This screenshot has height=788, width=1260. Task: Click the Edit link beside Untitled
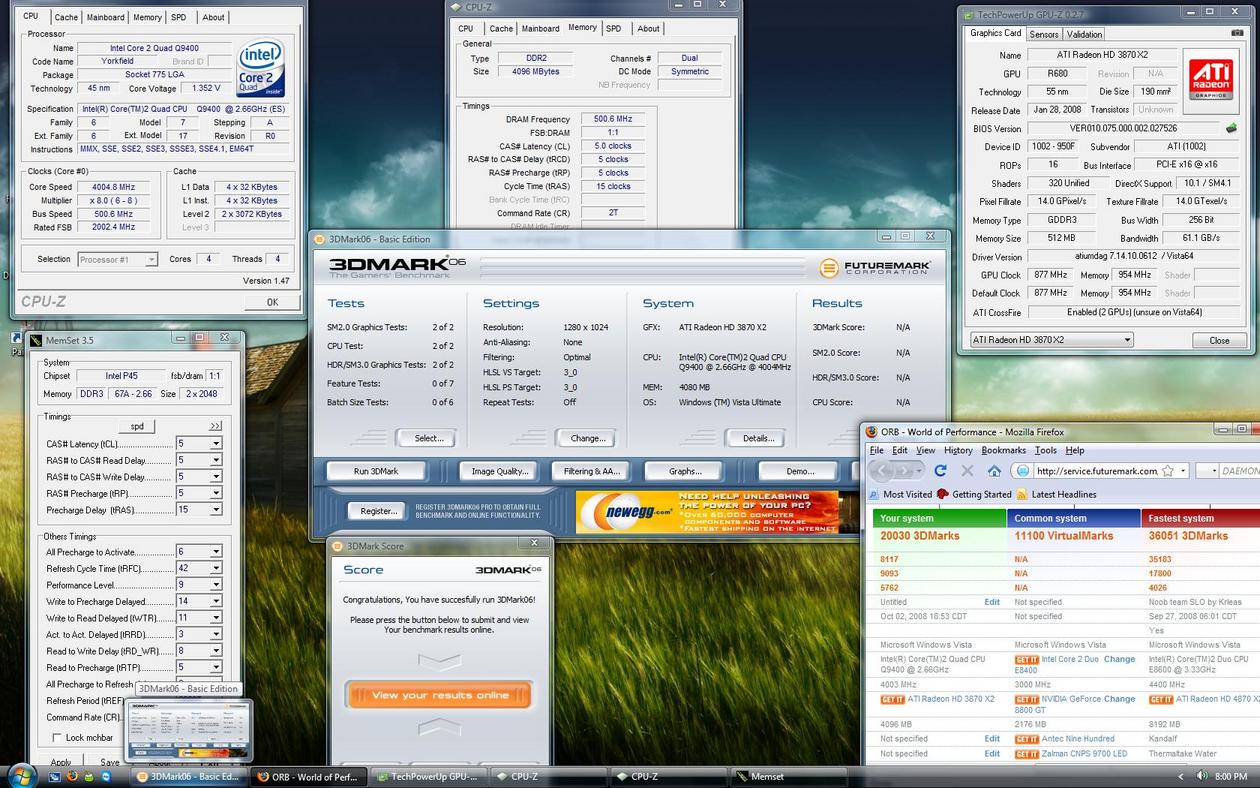click(992, 602)
